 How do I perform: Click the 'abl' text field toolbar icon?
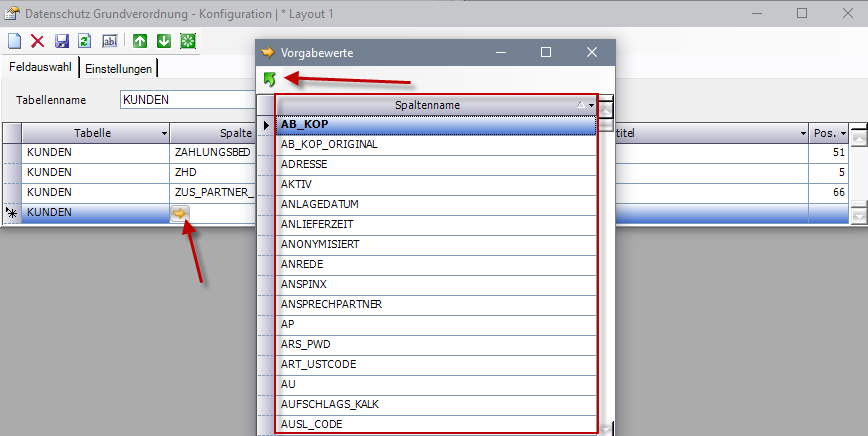[x=110, y=41]
